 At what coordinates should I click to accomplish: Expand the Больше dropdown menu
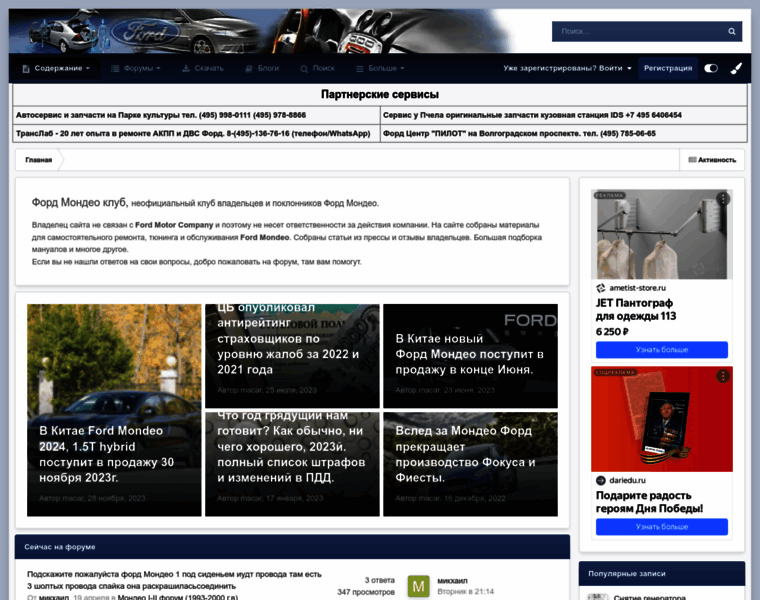point(380,68)
